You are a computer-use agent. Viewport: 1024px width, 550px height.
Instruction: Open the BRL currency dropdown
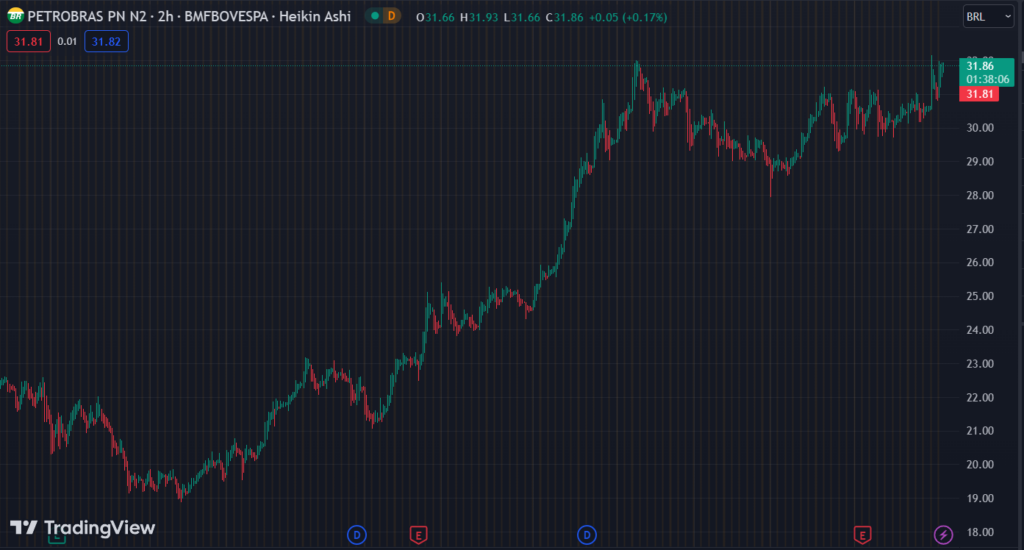tap(988, 16)
